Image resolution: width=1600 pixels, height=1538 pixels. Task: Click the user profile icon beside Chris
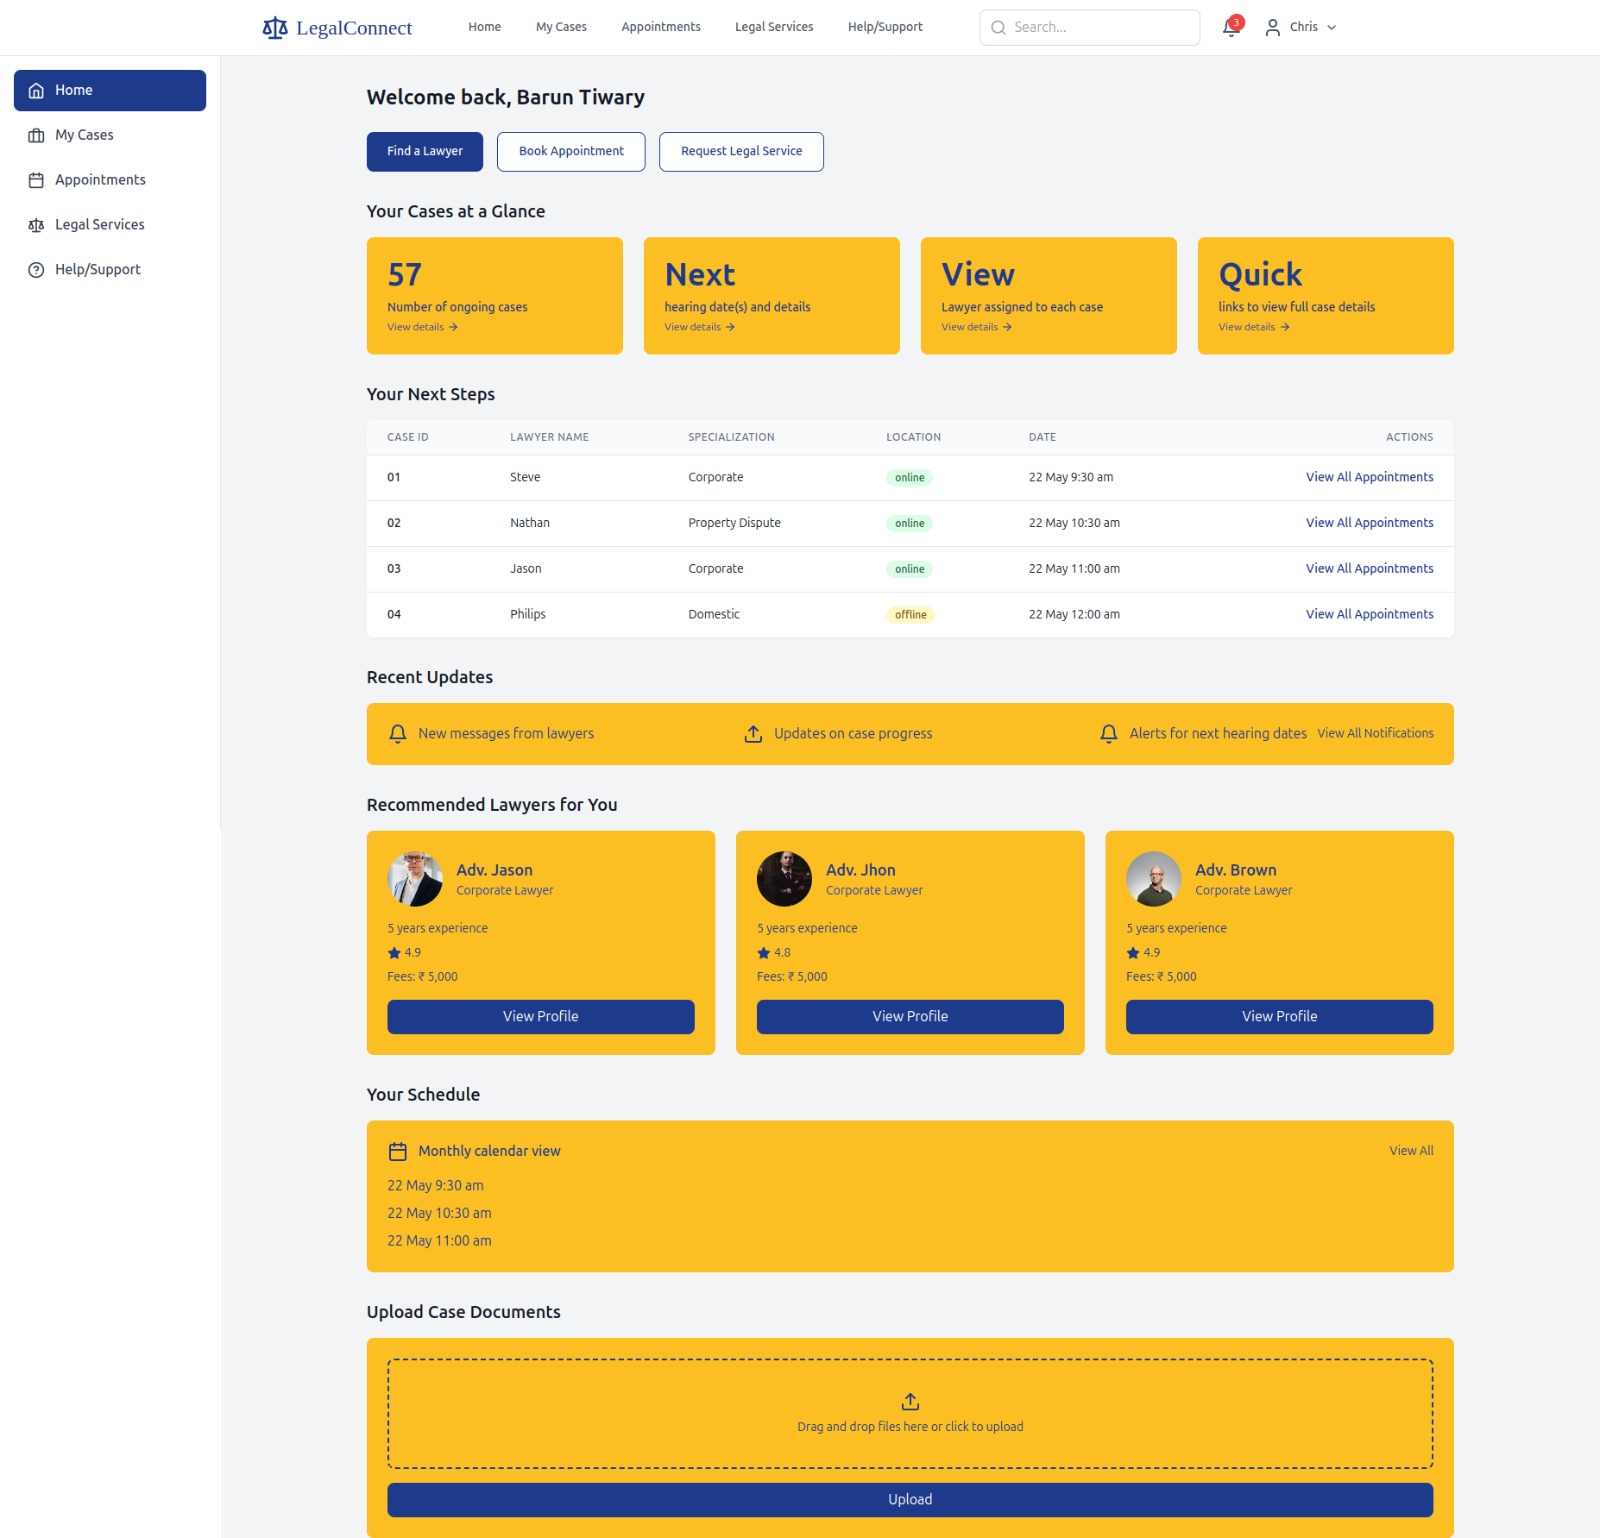click(1273, 28)
